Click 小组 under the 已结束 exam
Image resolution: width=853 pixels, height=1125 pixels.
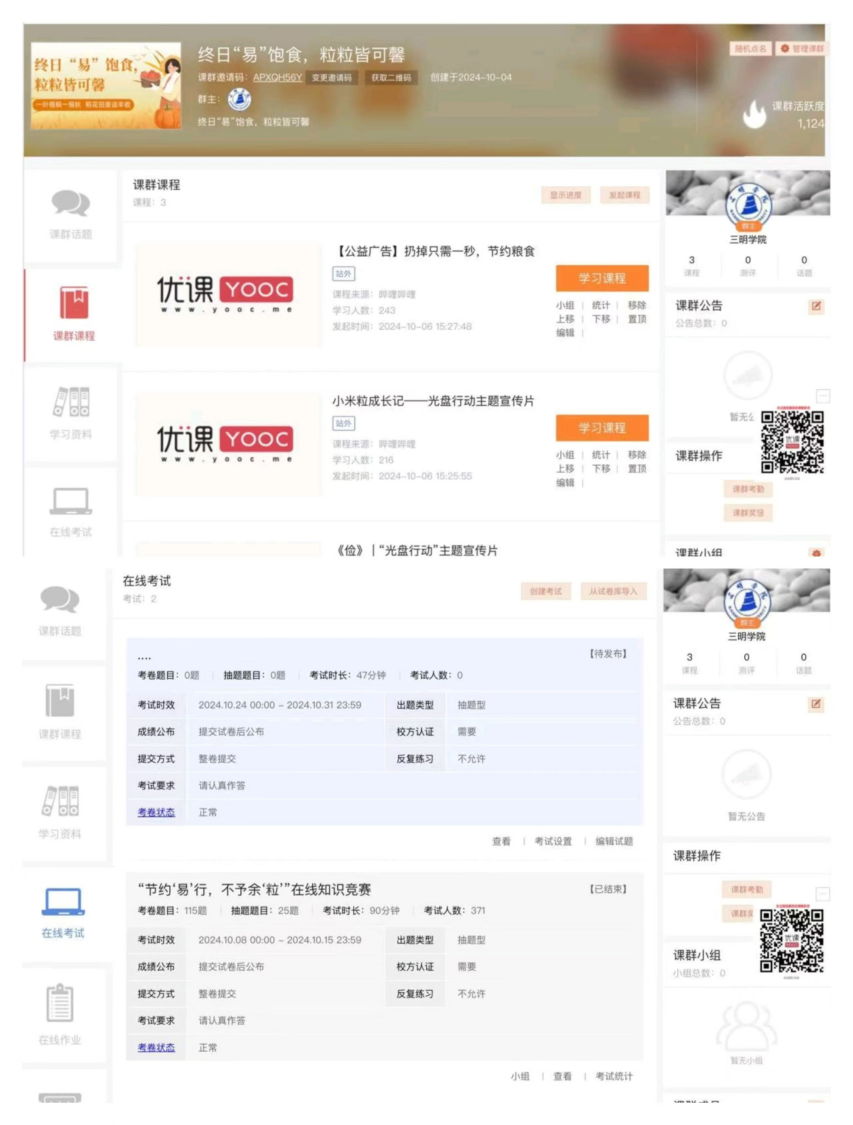click(x=520, y=1076)
